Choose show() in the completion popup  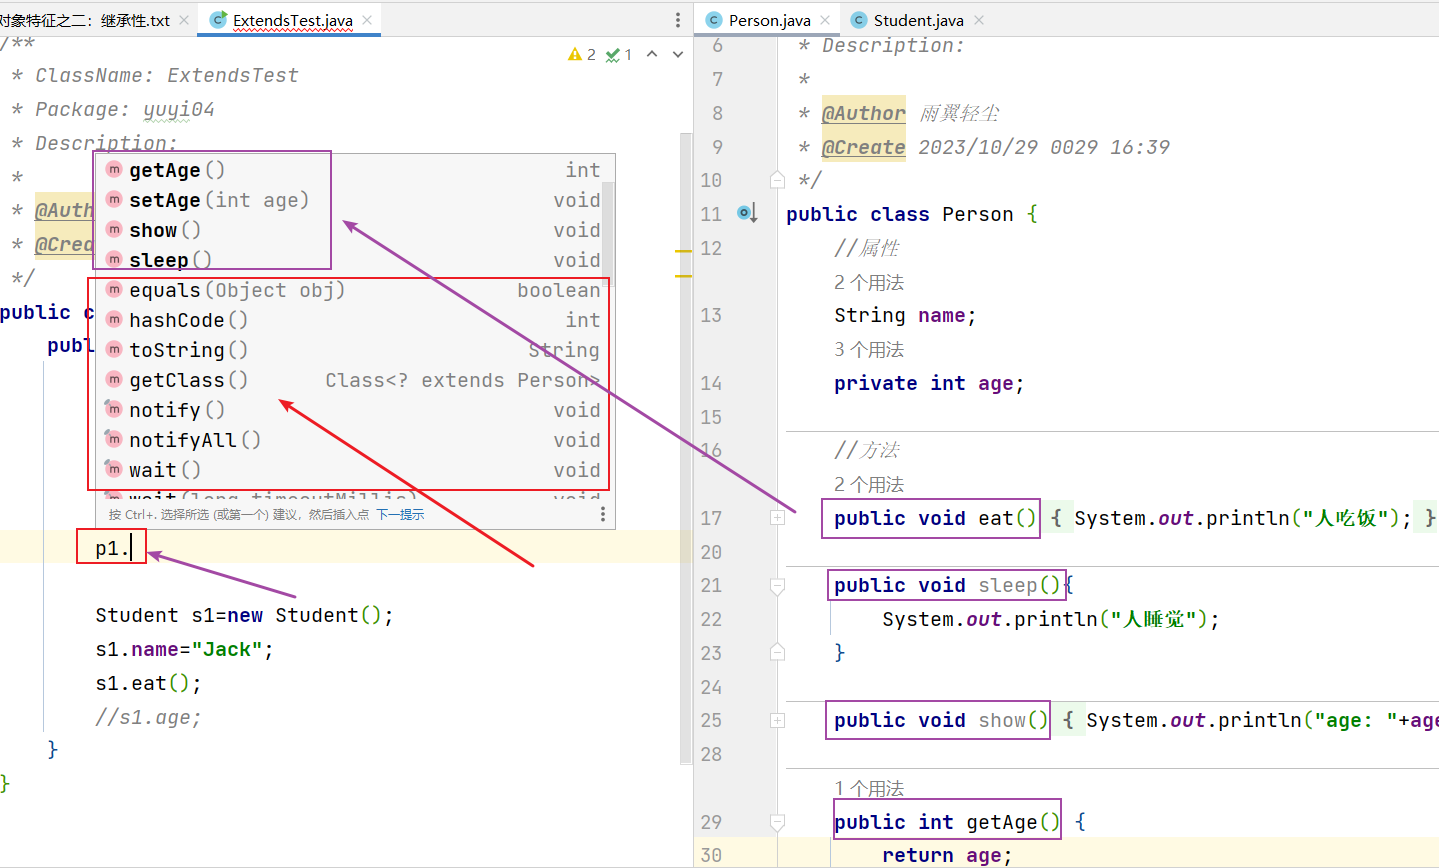click(x=354, y=230)
